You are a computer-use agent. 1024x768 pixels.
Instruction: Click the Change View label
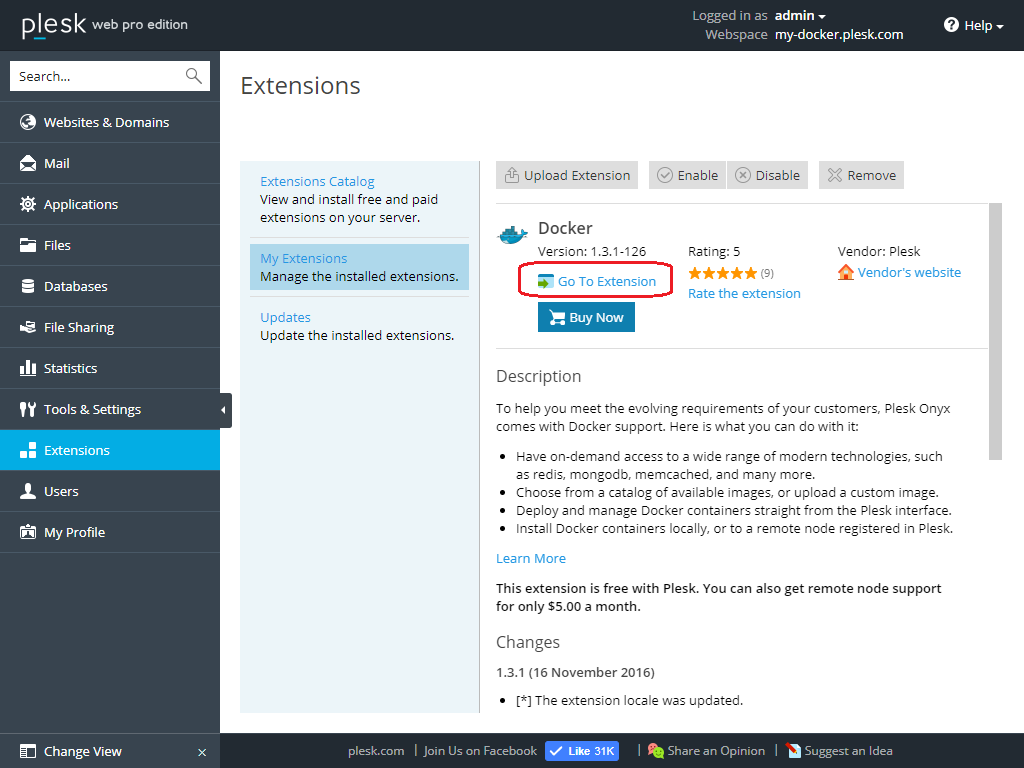click(83, 752)
